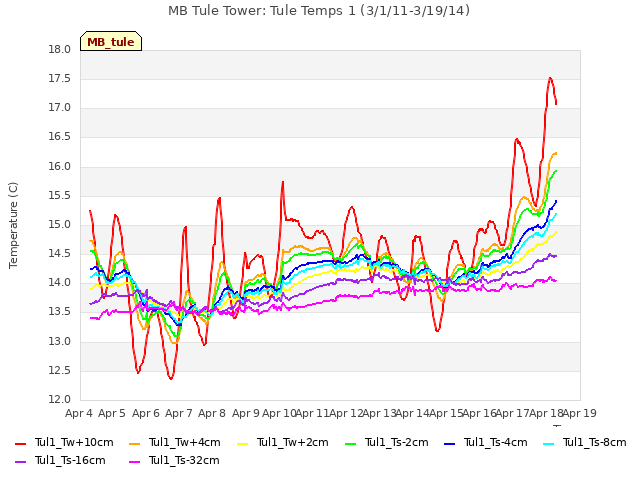Click the Apr 6 x-axis date label
The image size is (640, 480).
point(145,413)
